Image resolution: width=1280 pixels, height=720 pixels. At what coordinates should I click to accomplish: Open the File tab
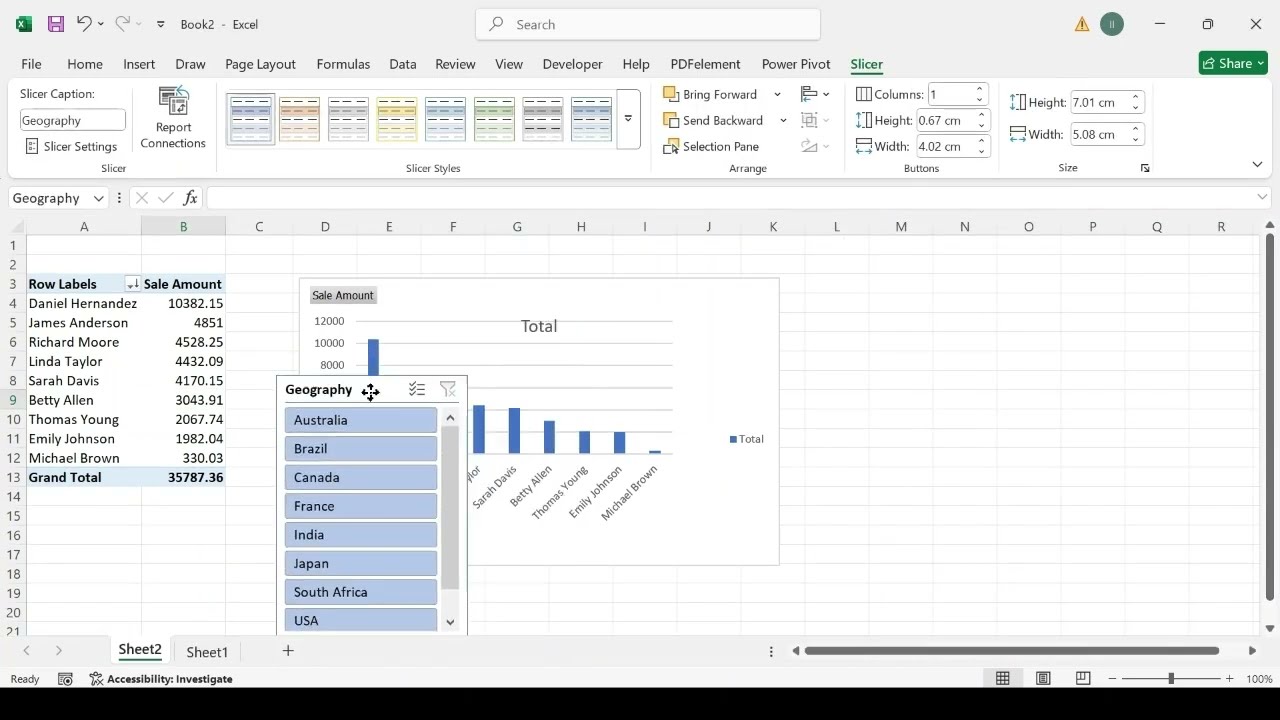tap(31, 64)
